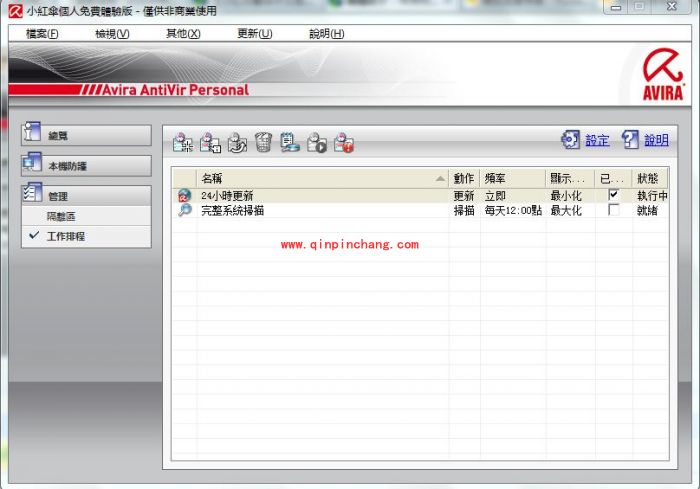Open 隔離區 in the sidebar
The image size is (700, 489).
(61, 216)
